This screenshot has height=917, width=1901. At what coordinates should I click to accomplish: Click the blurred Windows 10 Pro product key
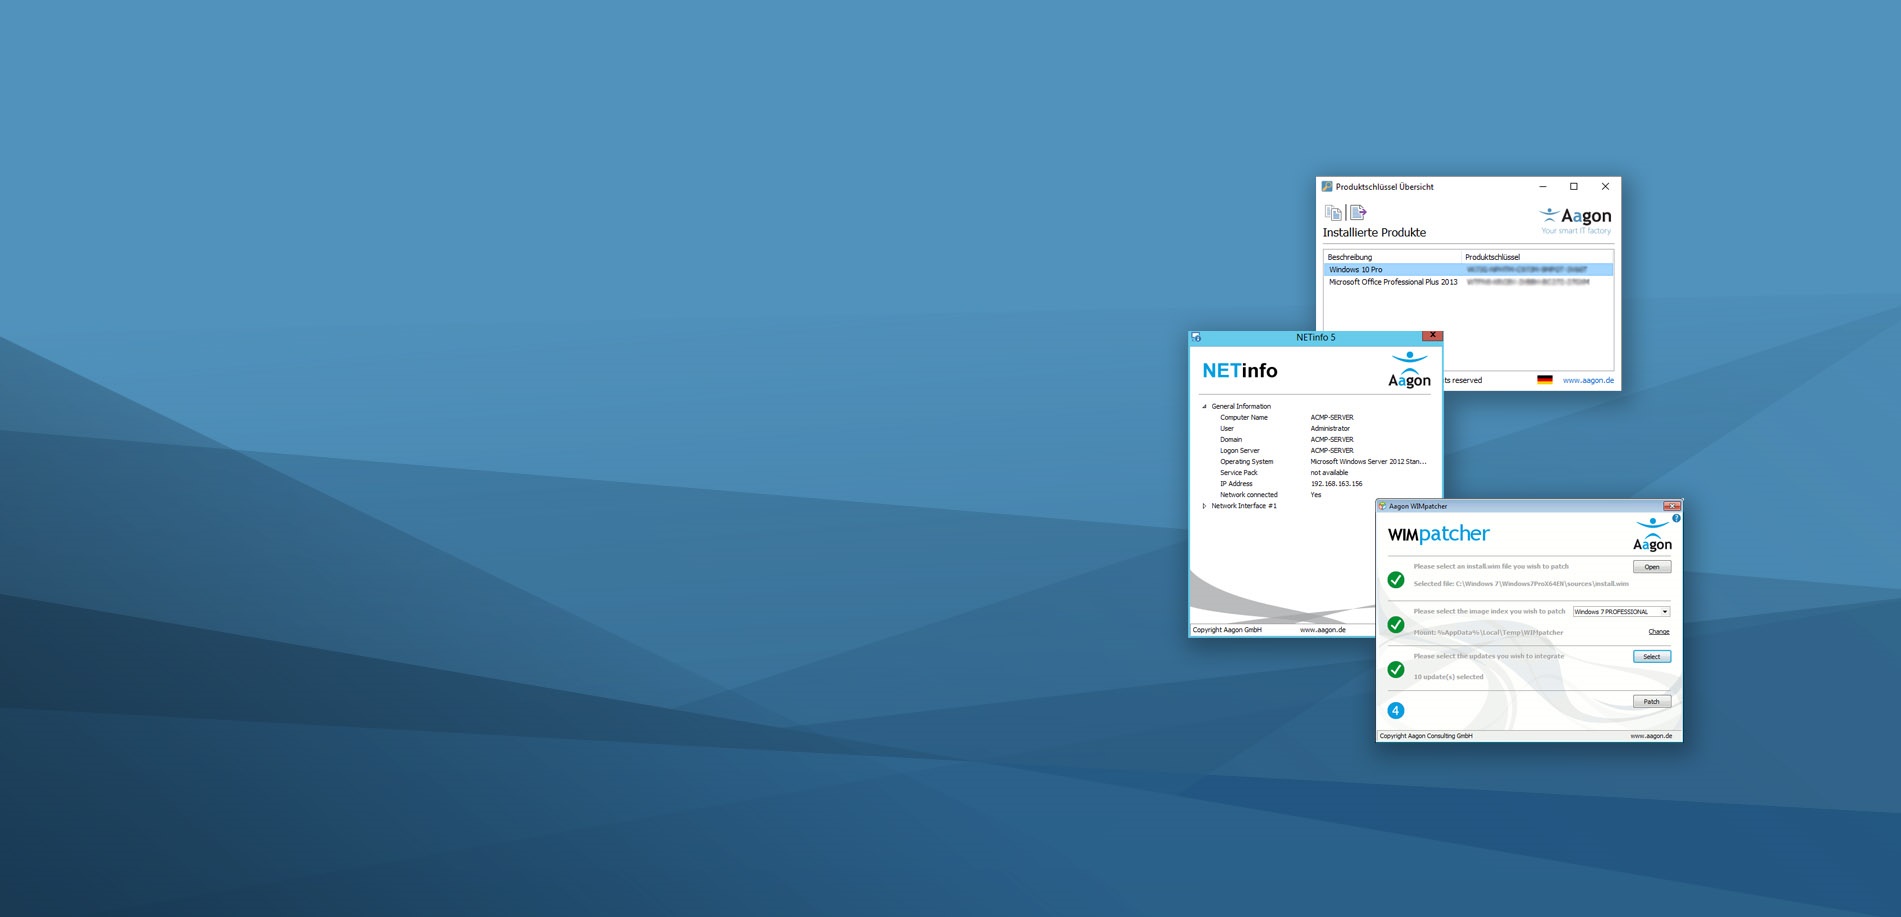pos(1527,270)
